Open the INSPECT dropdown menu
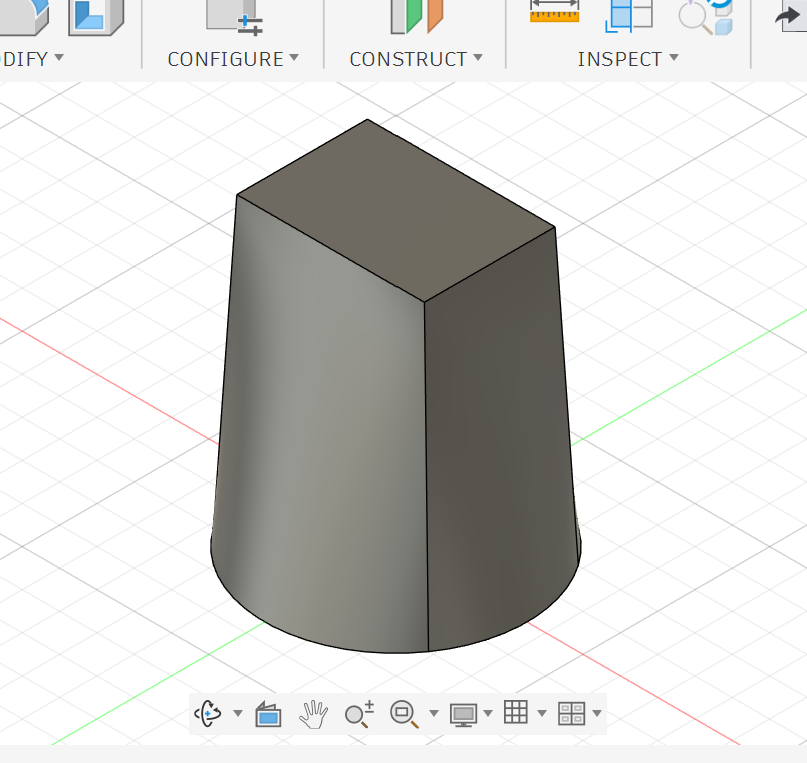This screenshot has width=807, height=763. tap(627, 59)
